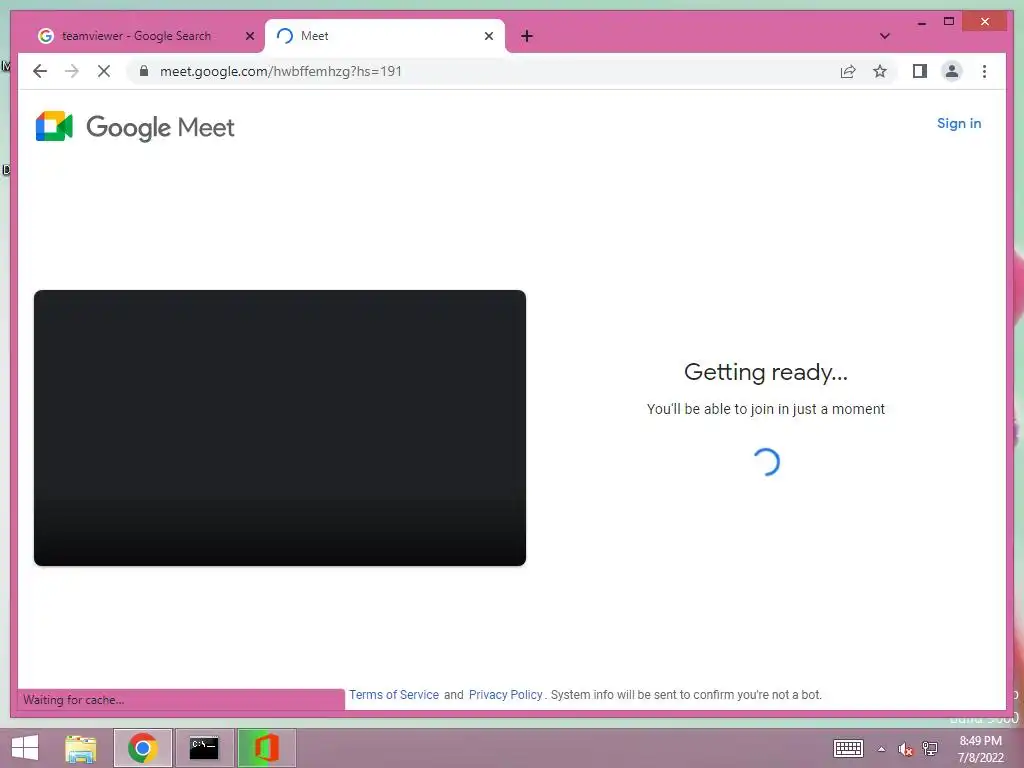Open the Chrome three-dot menu
This screenshot has height=768, width=1024.
pyautogui.click(x=984, y=71)
